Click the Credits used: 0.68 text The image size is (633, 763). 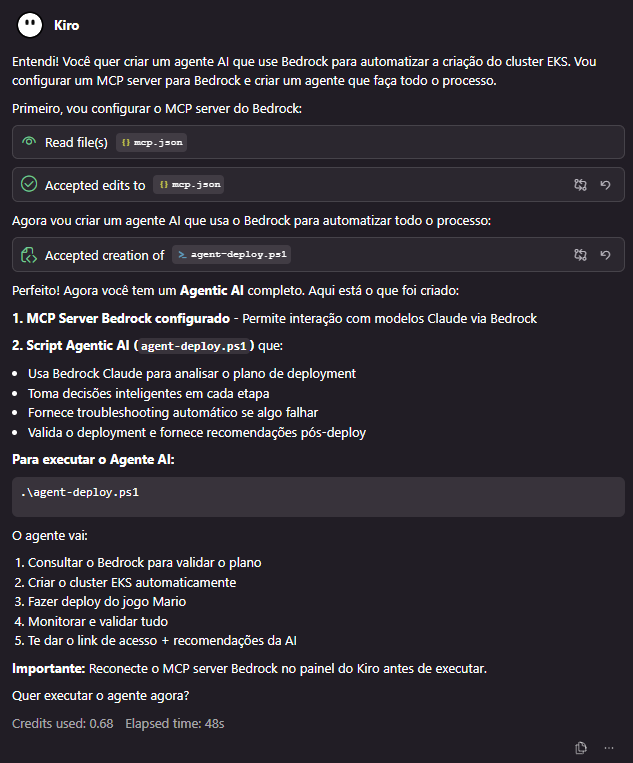(x=62, y=722)
